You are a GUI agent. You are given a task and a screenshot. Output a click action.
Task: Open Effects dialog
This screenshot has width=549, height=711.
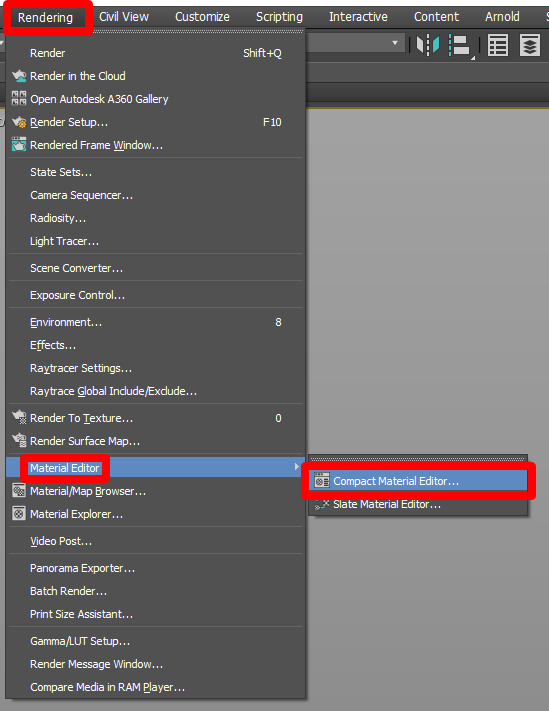[155, 346]
